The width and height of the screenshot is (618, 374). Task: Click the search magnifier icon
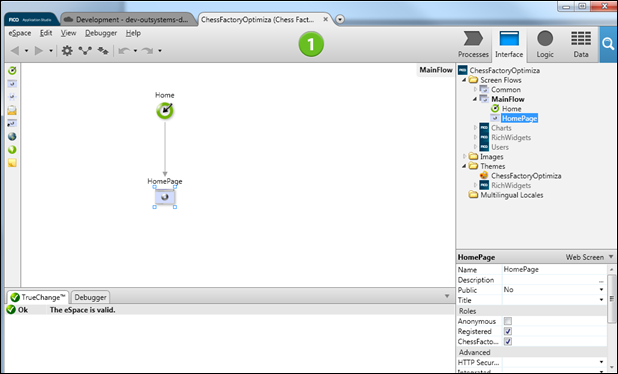point(608,44)
